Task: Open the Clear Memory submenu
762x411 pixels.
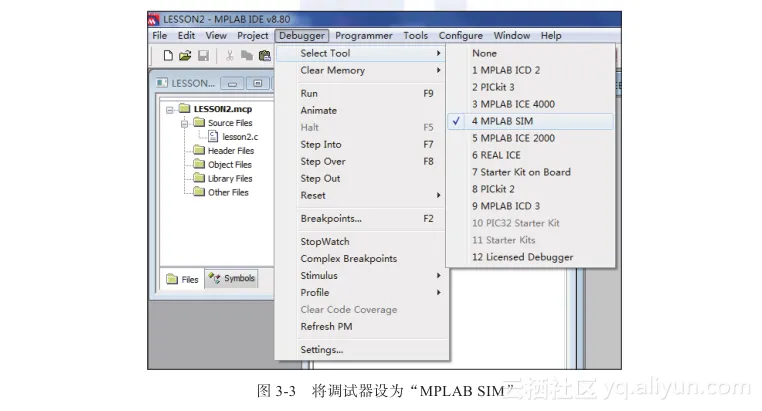Action: pyautogui.click(x=362, y=70)
